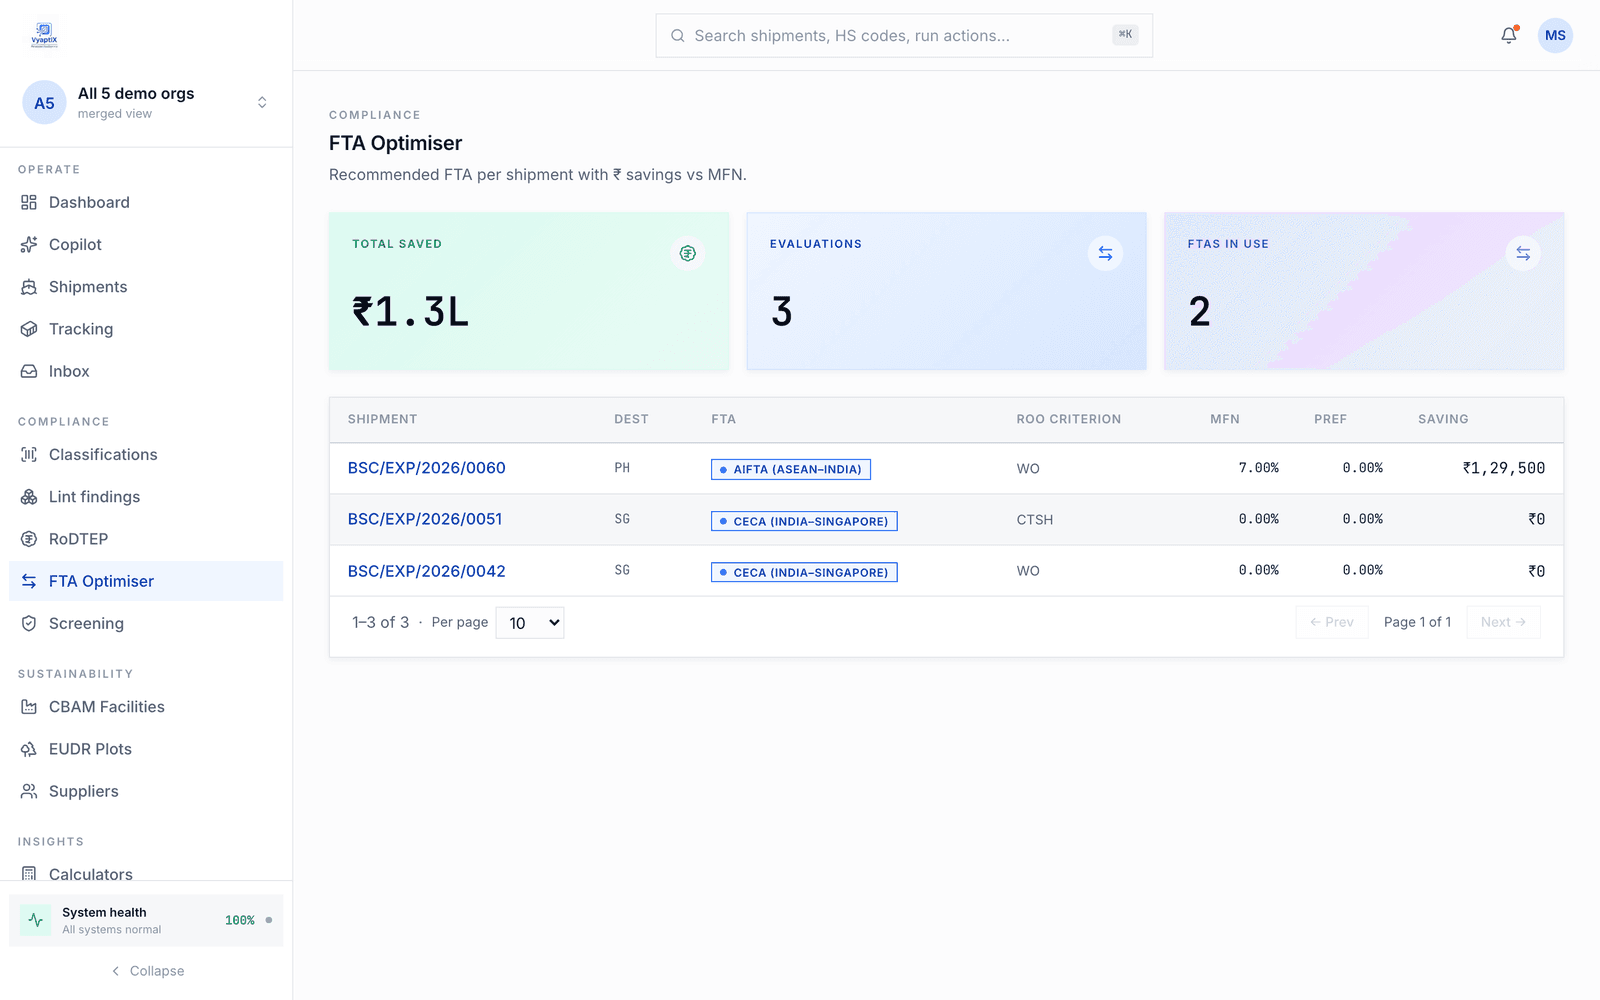
Task: Click the Prev page button
Action: coord(1332,622)
